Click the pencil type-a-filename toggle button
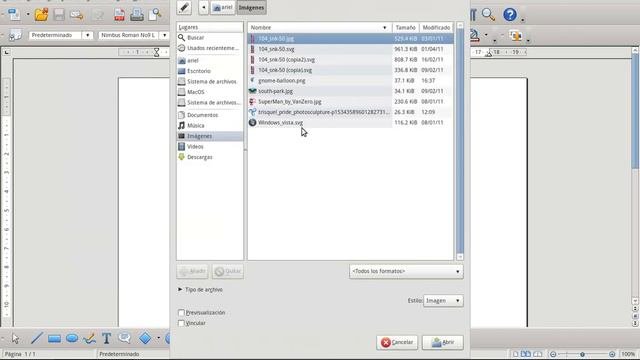 184,7
